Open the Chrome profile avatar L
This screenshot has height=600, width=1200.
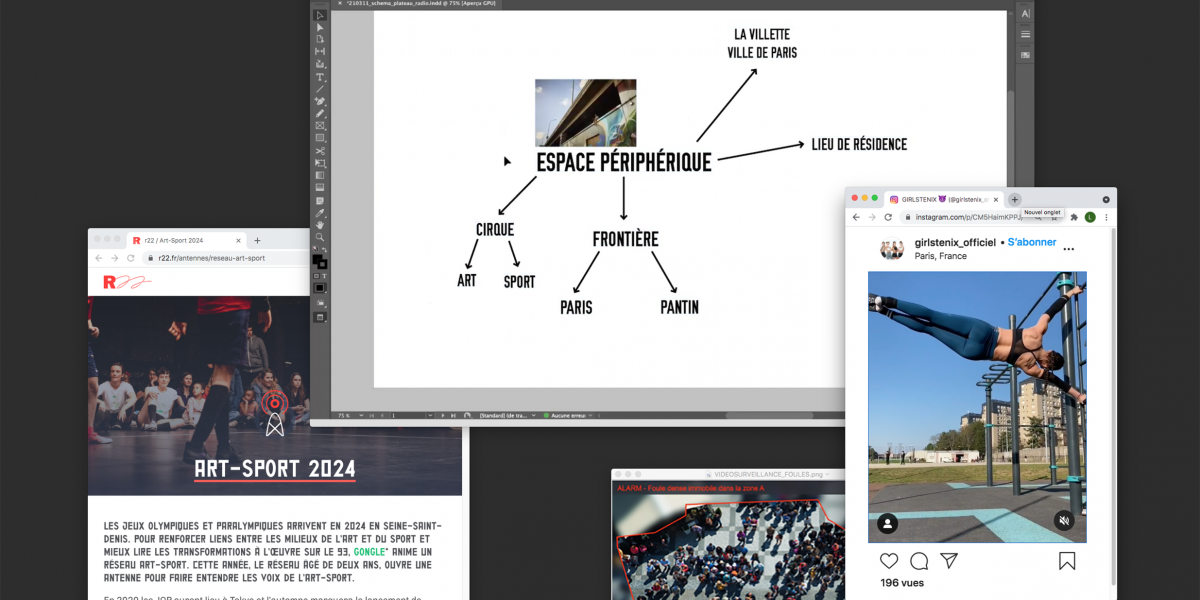point(1090,217)
